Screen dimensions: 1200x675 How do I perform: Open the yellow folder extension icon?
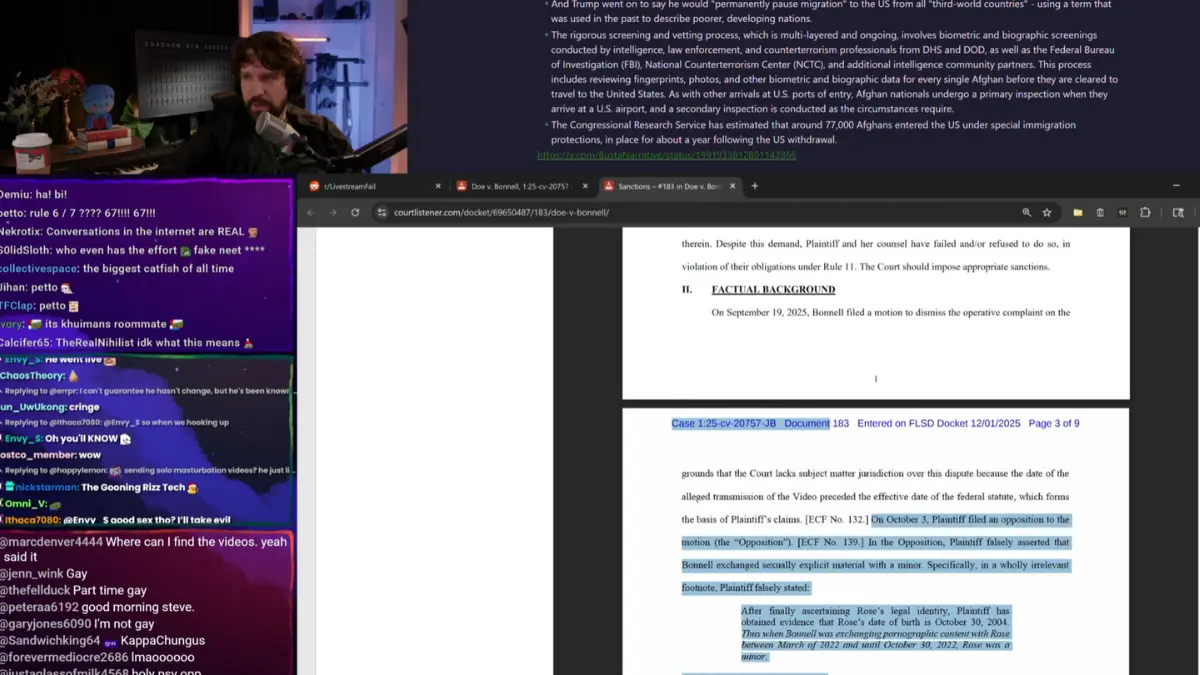tap(1078, 212)
